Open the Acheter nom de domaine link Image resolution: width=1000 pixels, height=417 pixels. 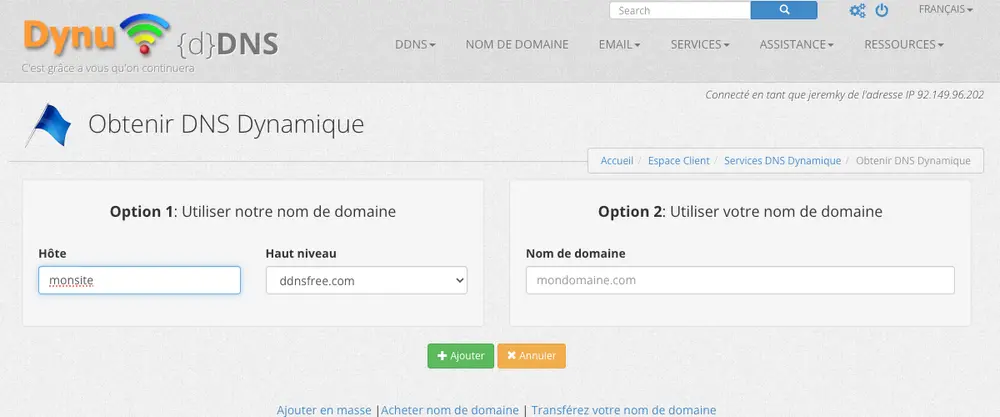(x=450, y=410)
